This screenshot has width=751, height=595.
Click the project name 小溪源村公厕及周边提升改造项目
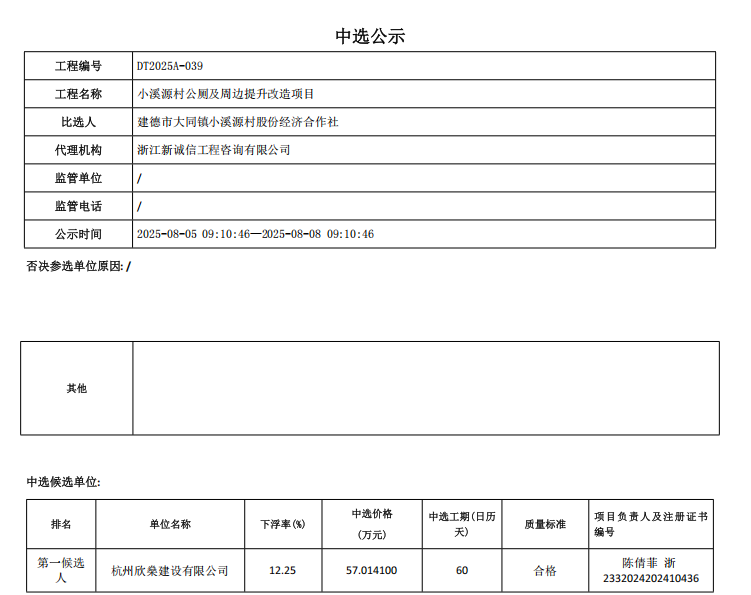pyautogui.click(x=225, y=94)
